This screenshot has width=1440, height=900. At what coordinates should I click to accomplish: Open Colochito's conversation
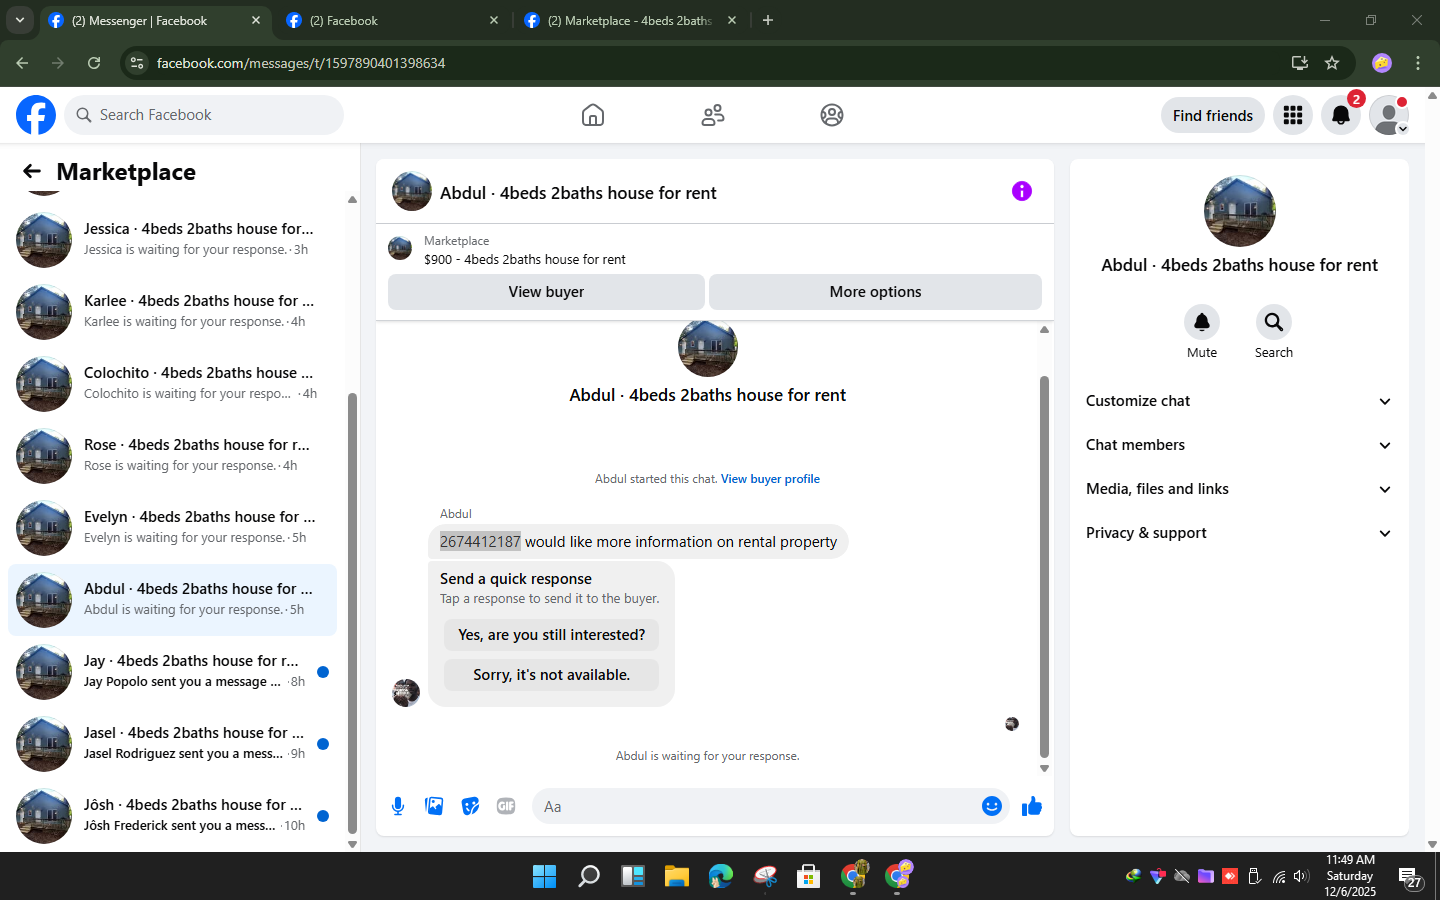point(172,384)
